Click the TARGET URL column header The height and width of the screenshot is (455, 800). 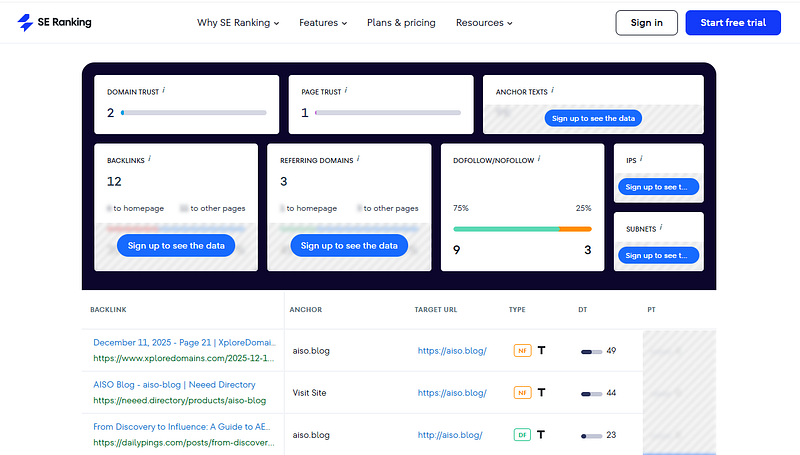436,310
